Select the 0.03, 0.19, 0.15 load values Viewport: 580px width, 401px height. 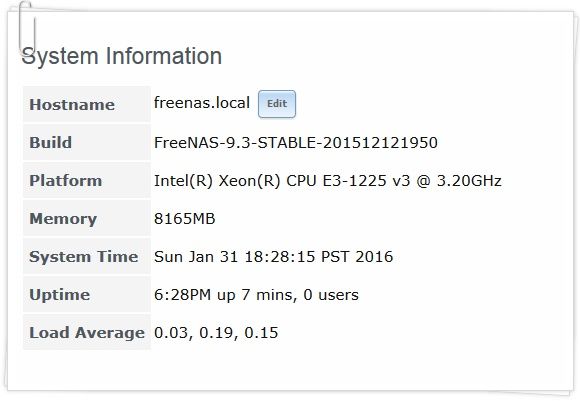[216, 333]
